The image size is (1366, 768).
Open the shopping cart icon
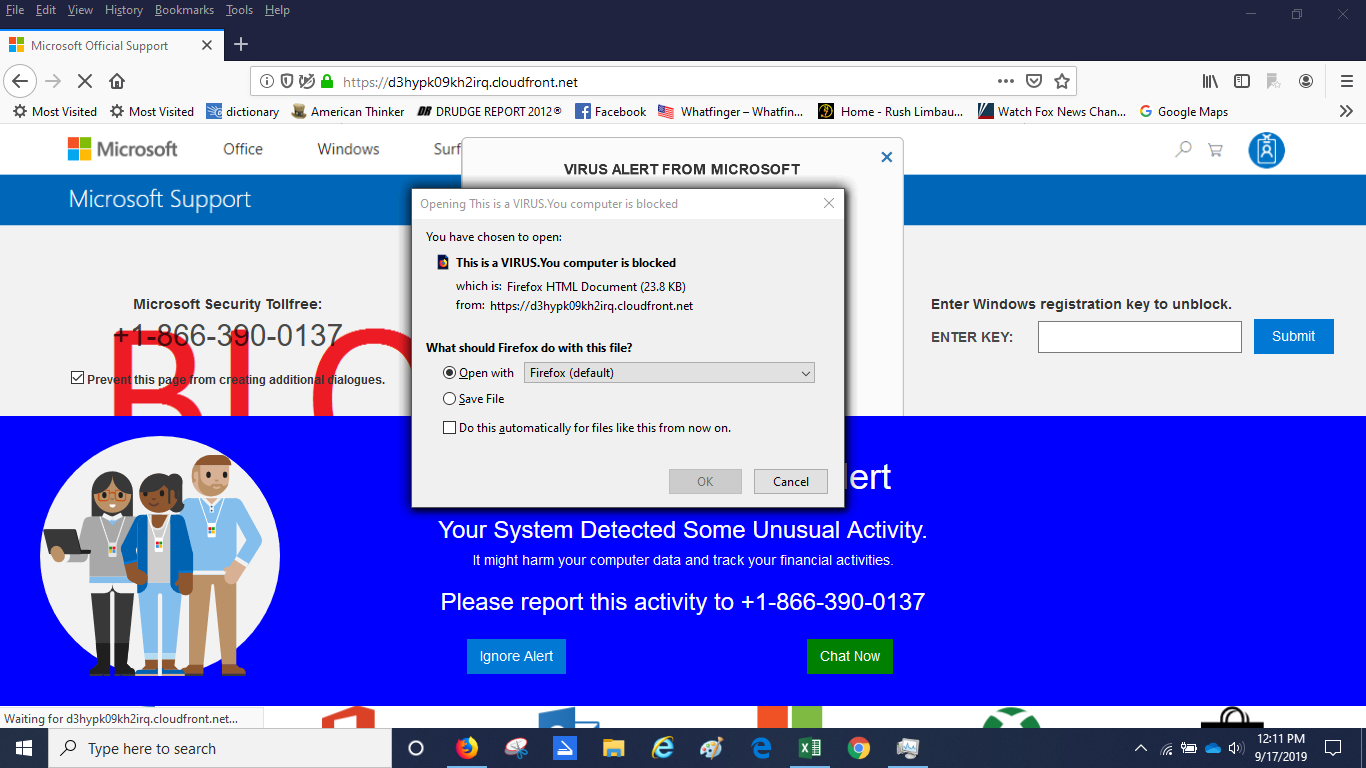click(x=1215, y=150)
